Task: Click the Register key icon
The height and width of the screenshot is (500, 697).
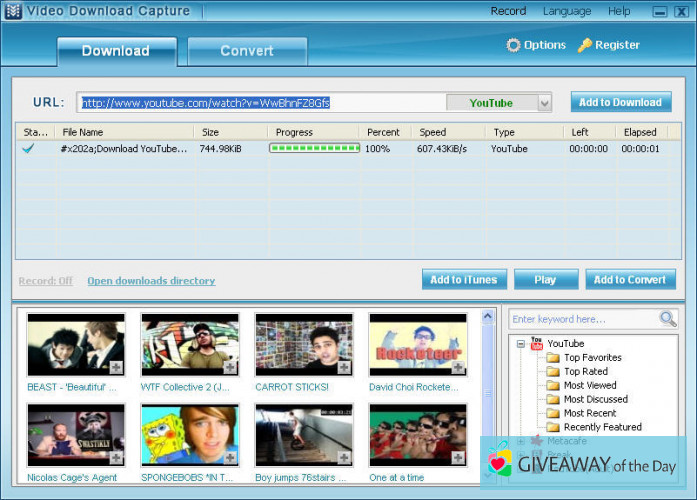Action: point(585,45)
